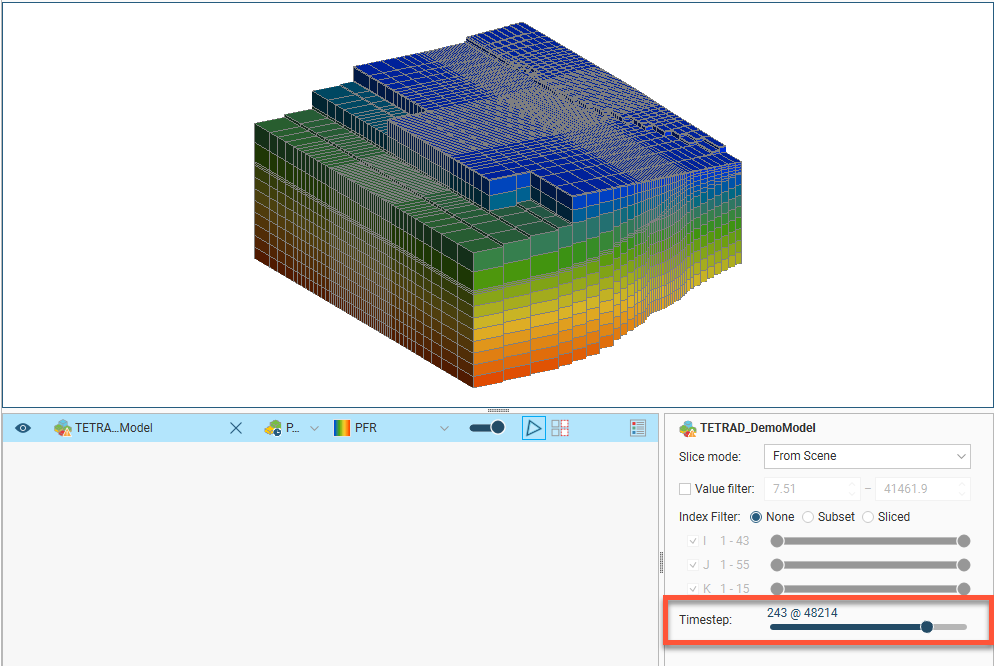Toggle the red grid block edges icon
The image size is (994, 666).
point(560,428)
